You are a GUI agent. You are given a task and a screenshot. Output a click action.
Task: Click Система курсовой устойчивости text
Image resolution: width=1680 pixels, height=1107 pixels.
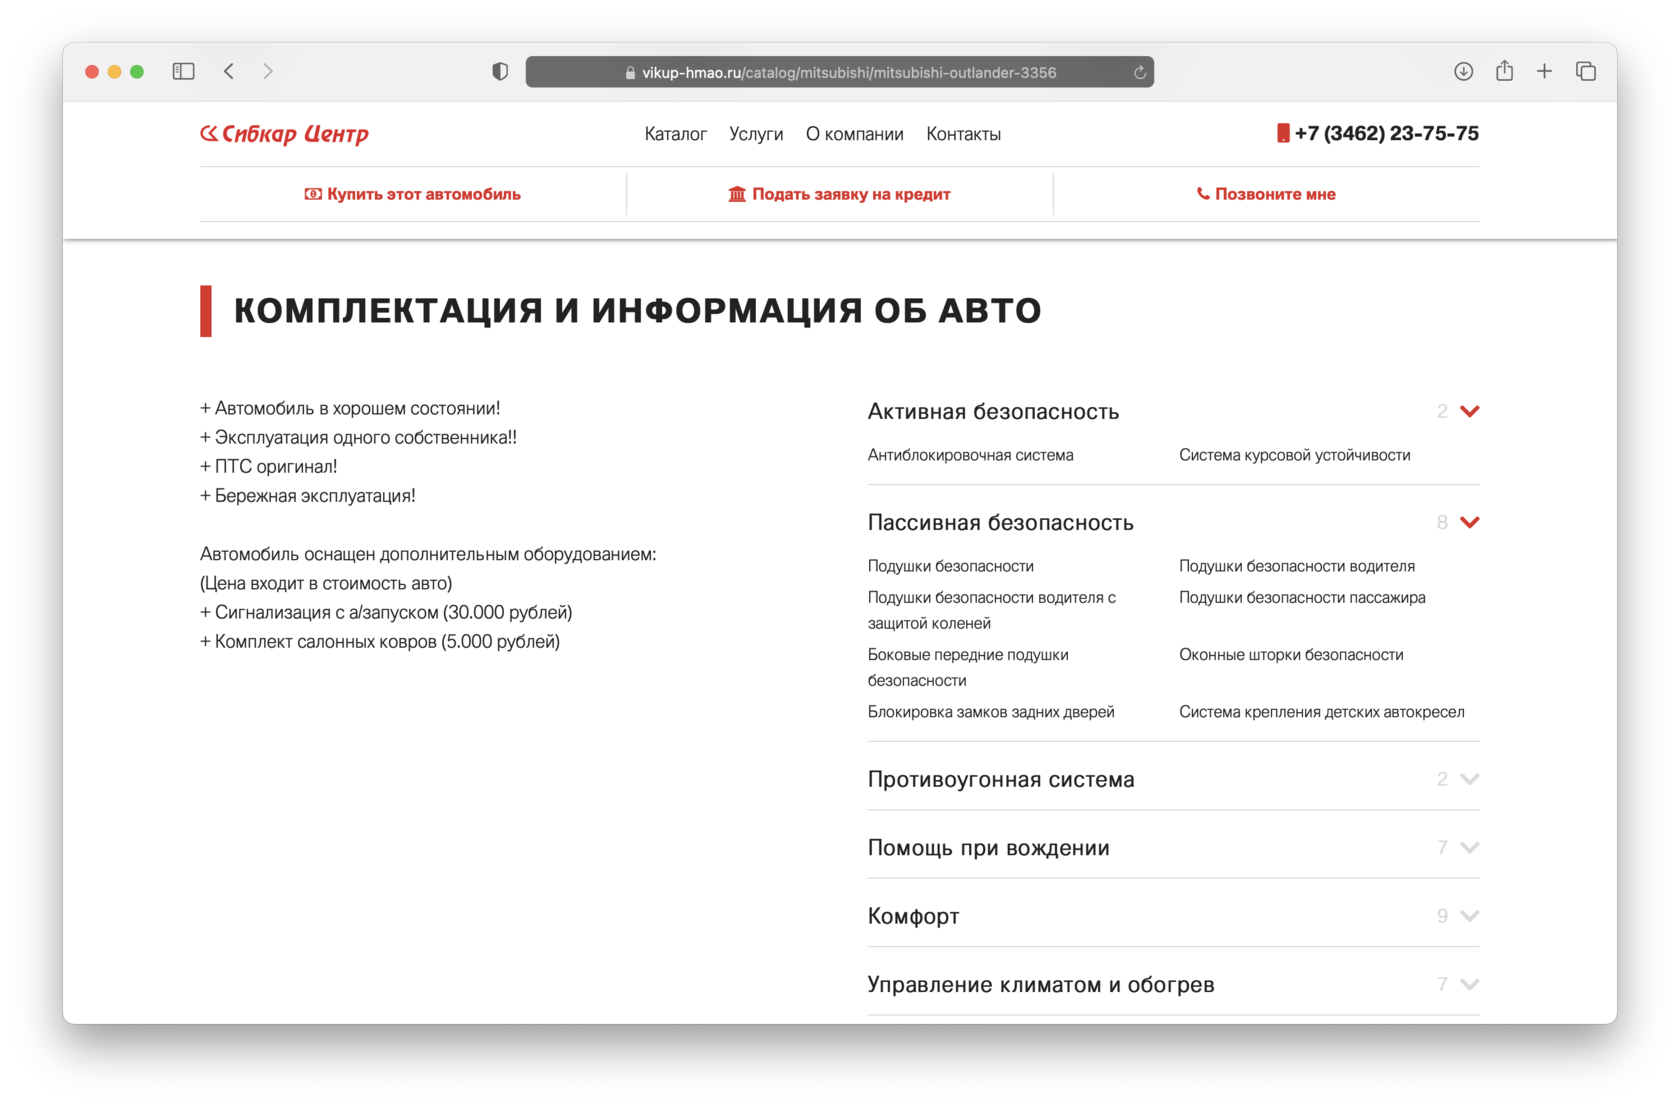click(1295, 455)
